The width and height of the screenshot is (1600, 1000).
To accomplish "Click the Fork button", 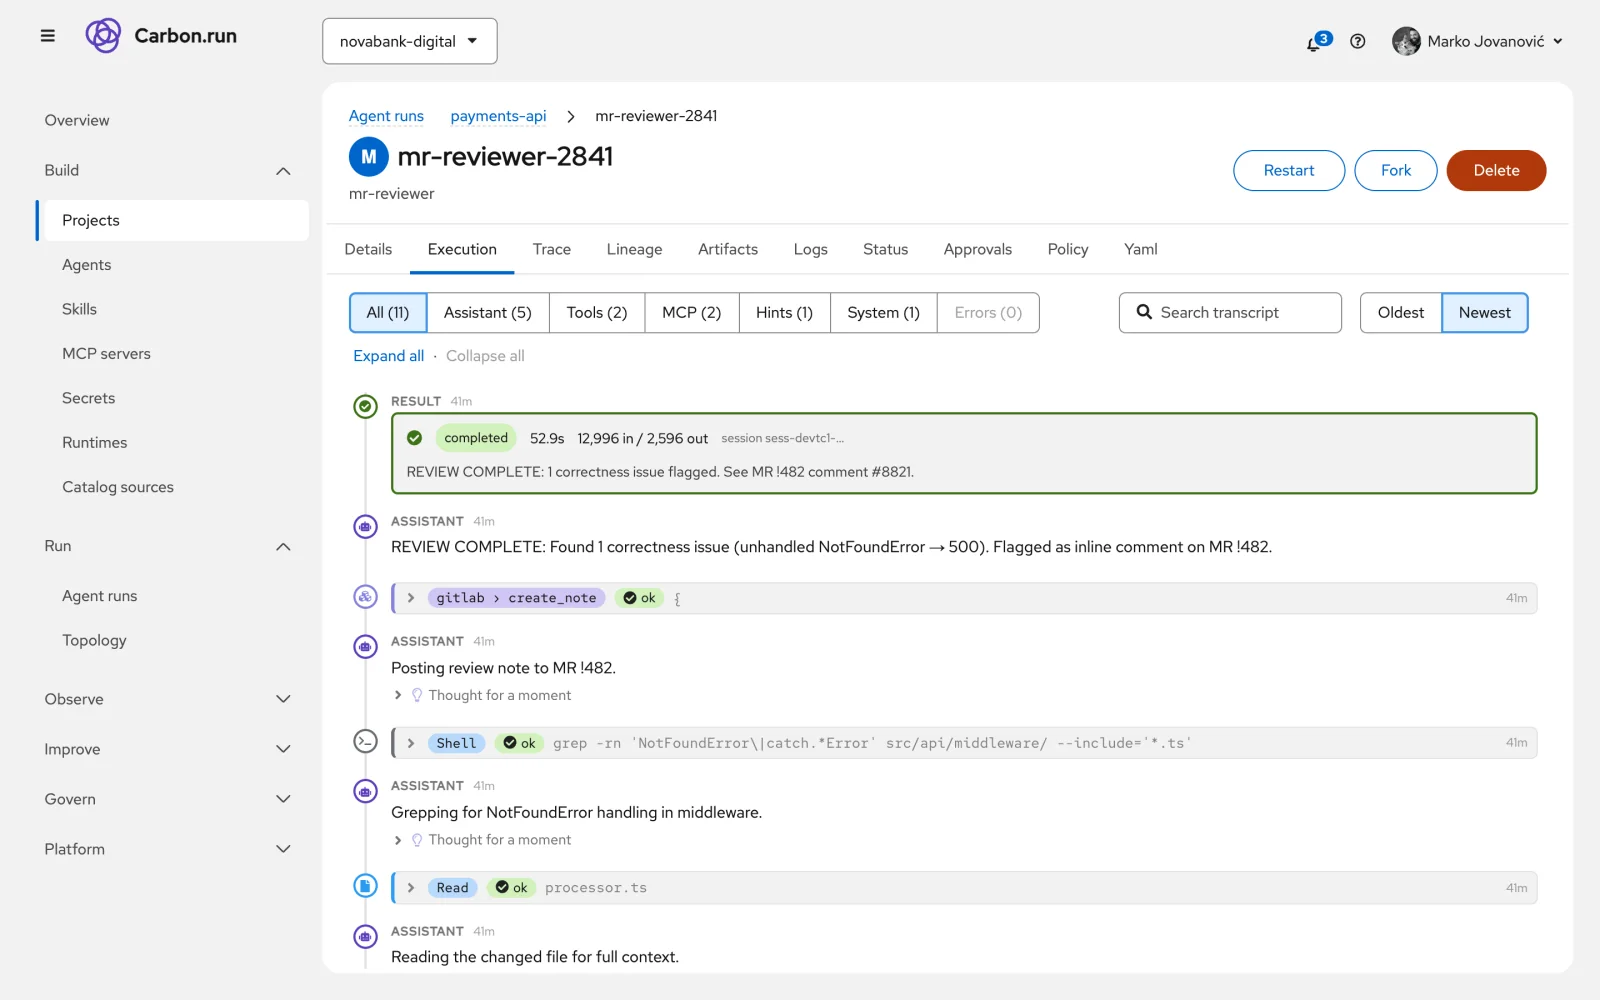I will tap(1396, 171).
